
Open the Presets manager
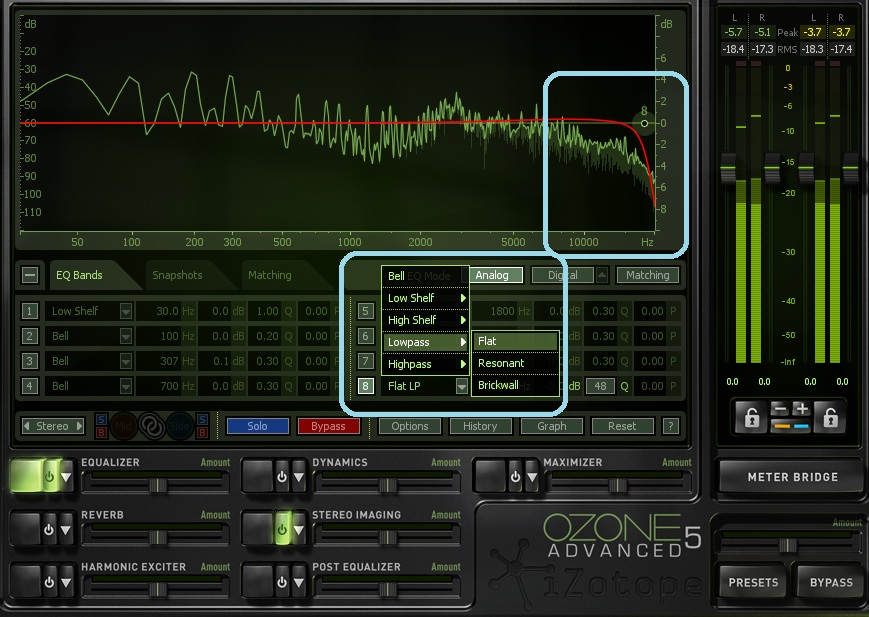pyautogui.click(x=753, y=582)
